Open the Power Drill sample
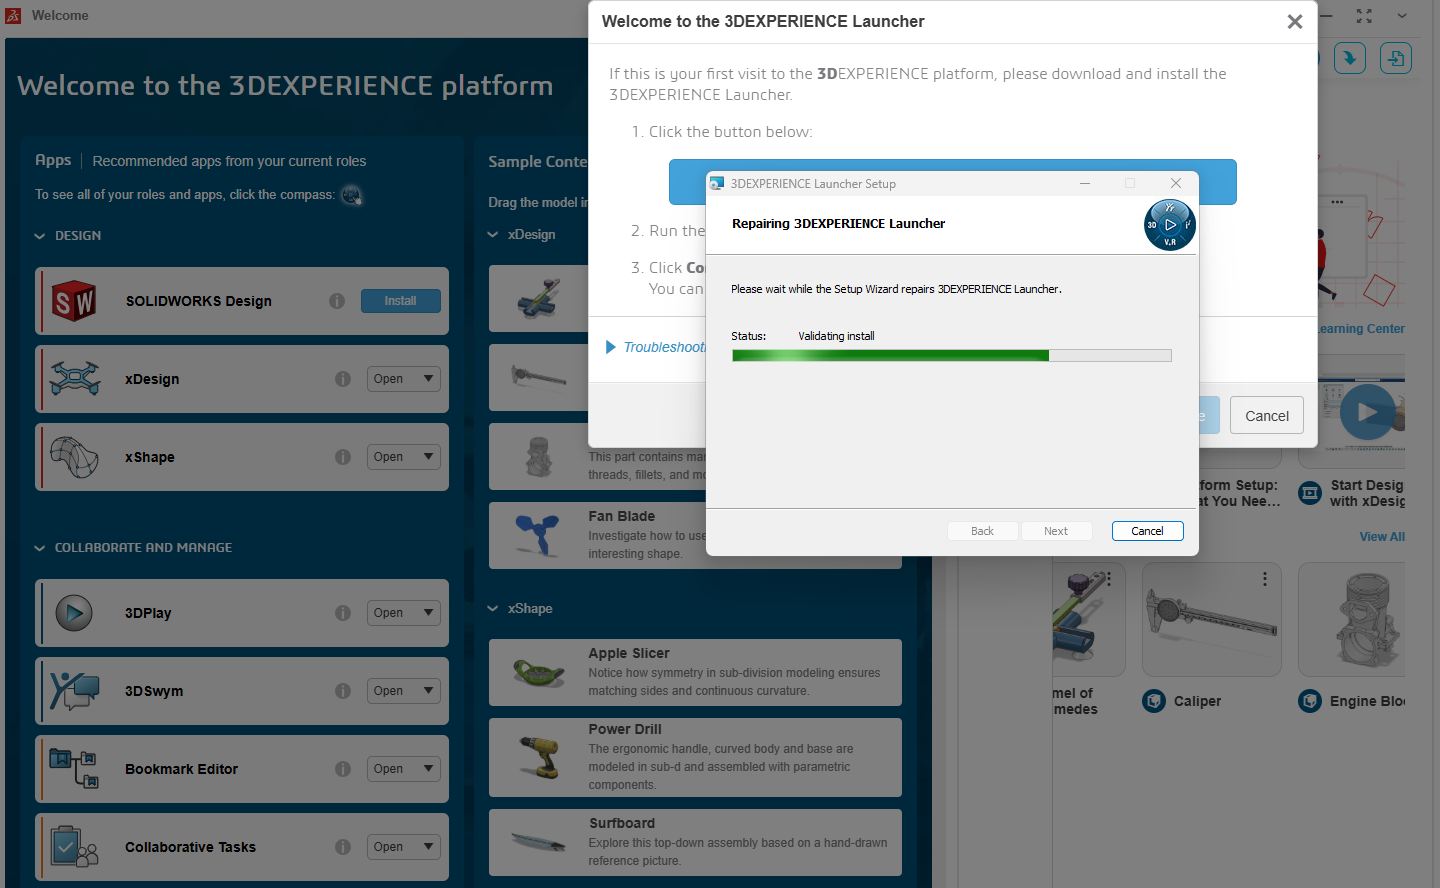The height and width of the screenshot is (888, 1440). point(695,757)
